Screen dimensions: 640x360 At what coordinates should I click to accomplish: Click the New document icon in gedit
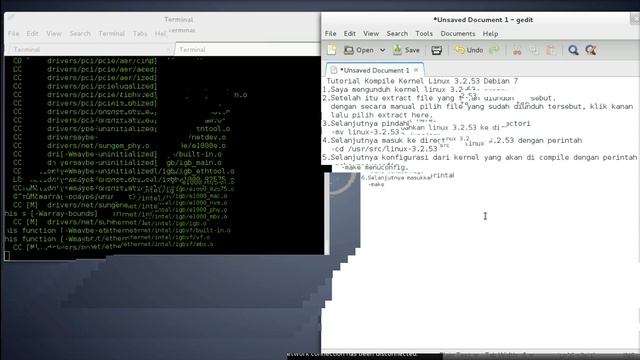(332, 50)
